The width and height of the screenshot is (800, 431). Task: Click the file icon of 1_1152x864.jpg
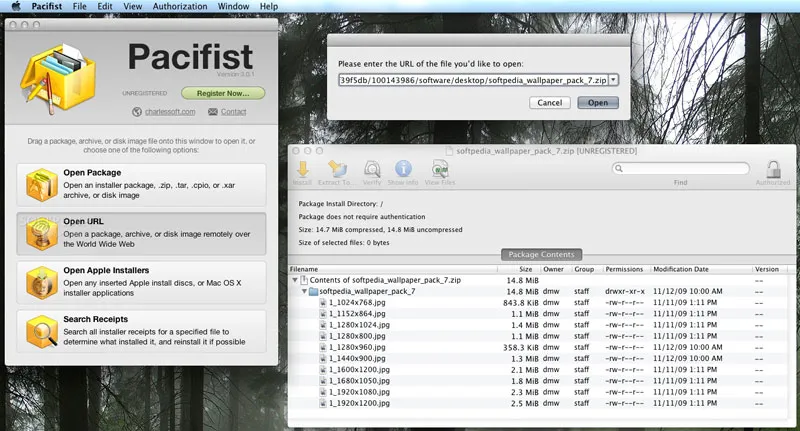322,314
